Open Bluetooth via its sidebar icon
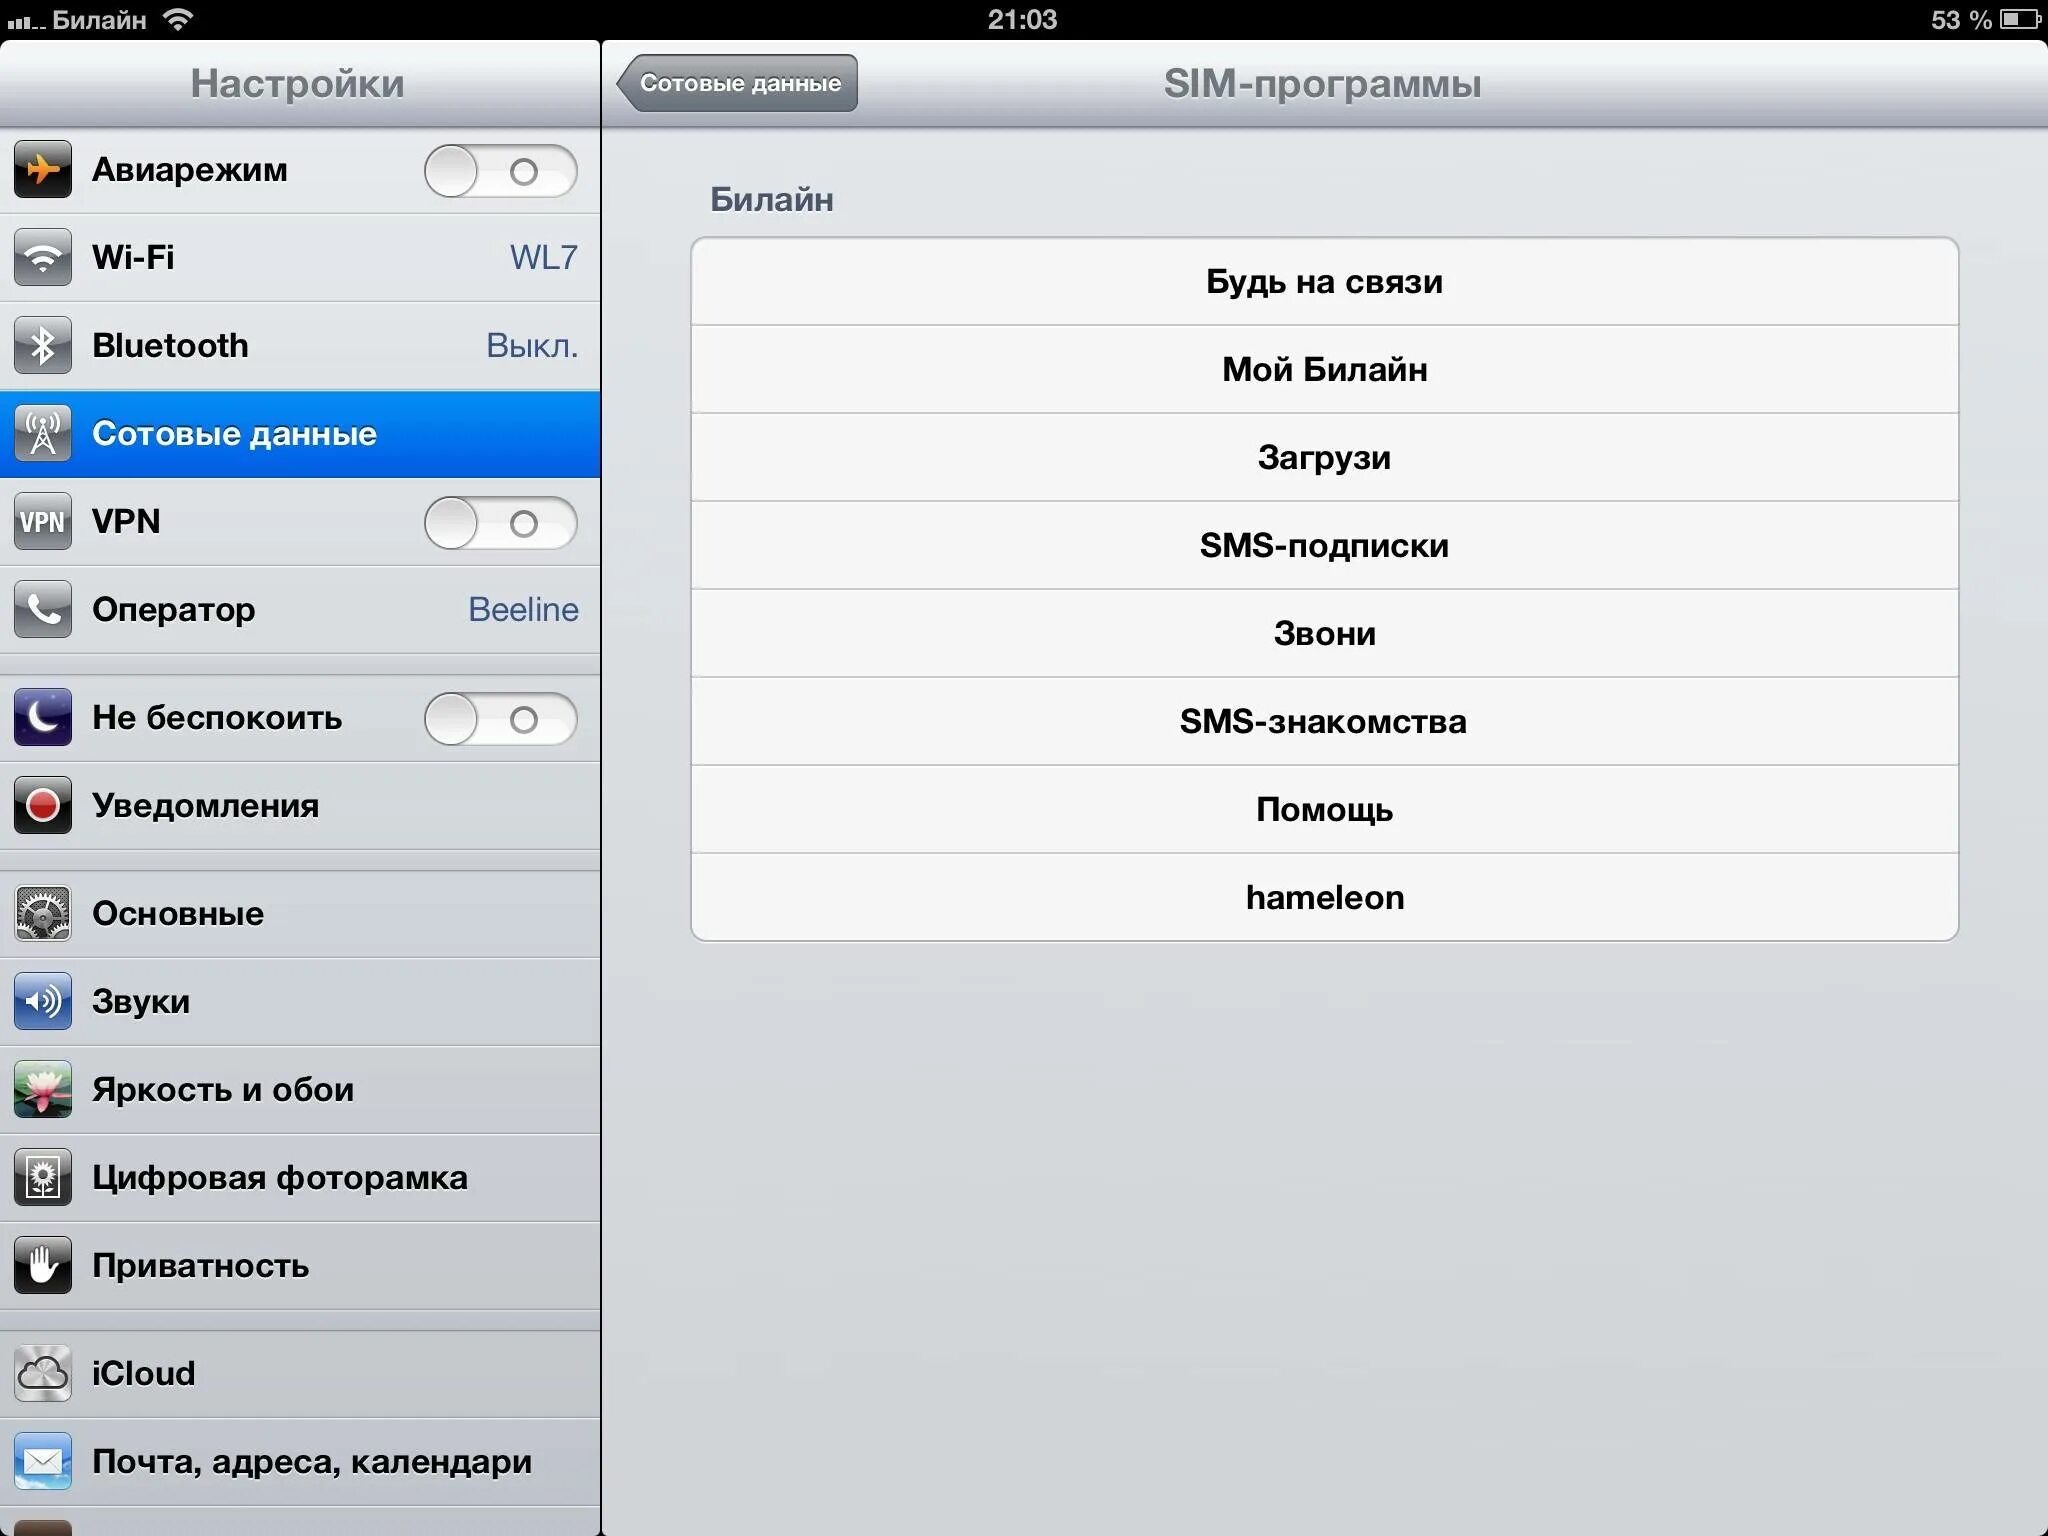This screenshot has width=2048, height=1536. coord(42,345)
